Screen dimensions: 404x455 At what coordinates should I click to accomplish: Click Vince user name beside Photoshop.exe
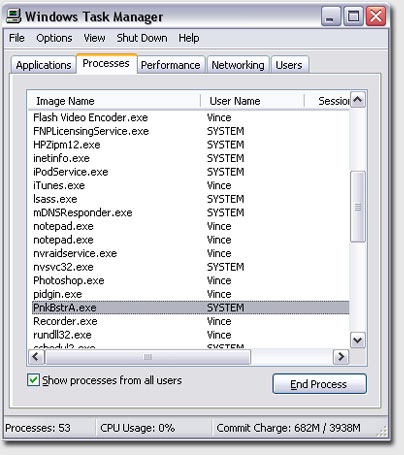click(x=219, y=281)
